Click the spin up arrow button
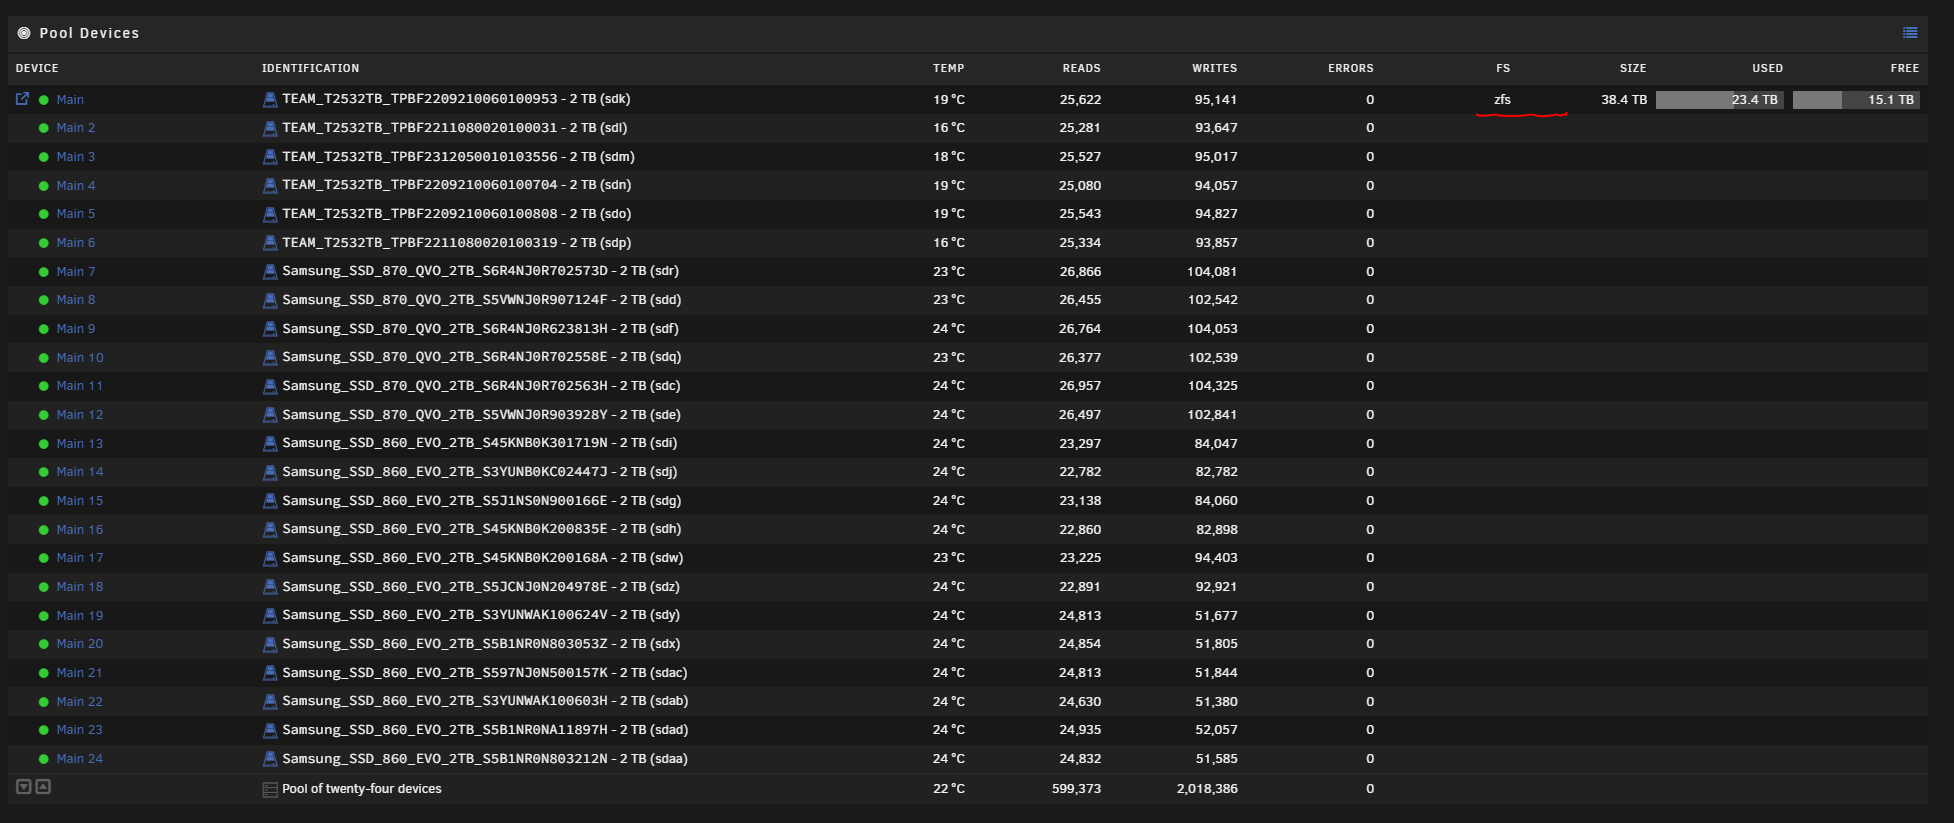Image resolution: width=1954 pixels, height=823 pixels. [43, 787]
